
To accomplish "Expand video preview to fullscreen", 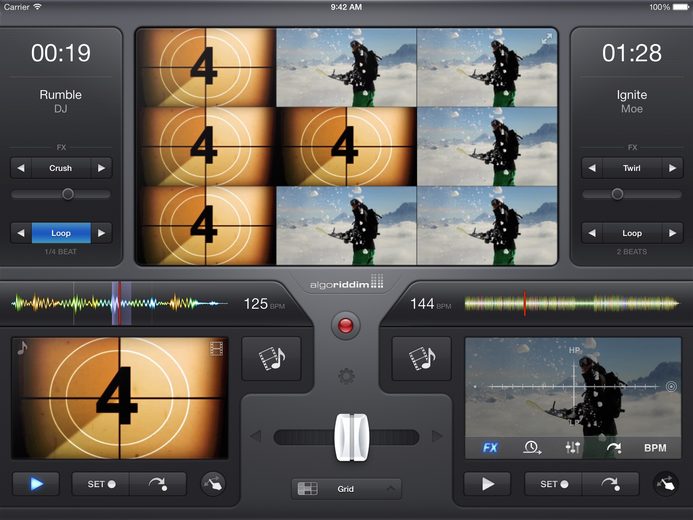I will tap(547, 38).
